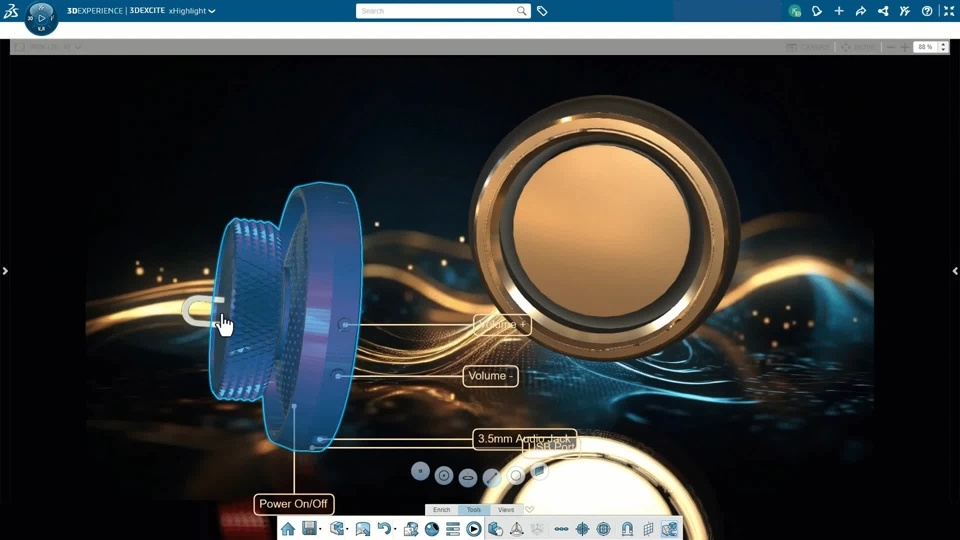The width and height of the screenshot is (960, 540).
Task: Click the MOVE button
Action: tap(858, 47)
